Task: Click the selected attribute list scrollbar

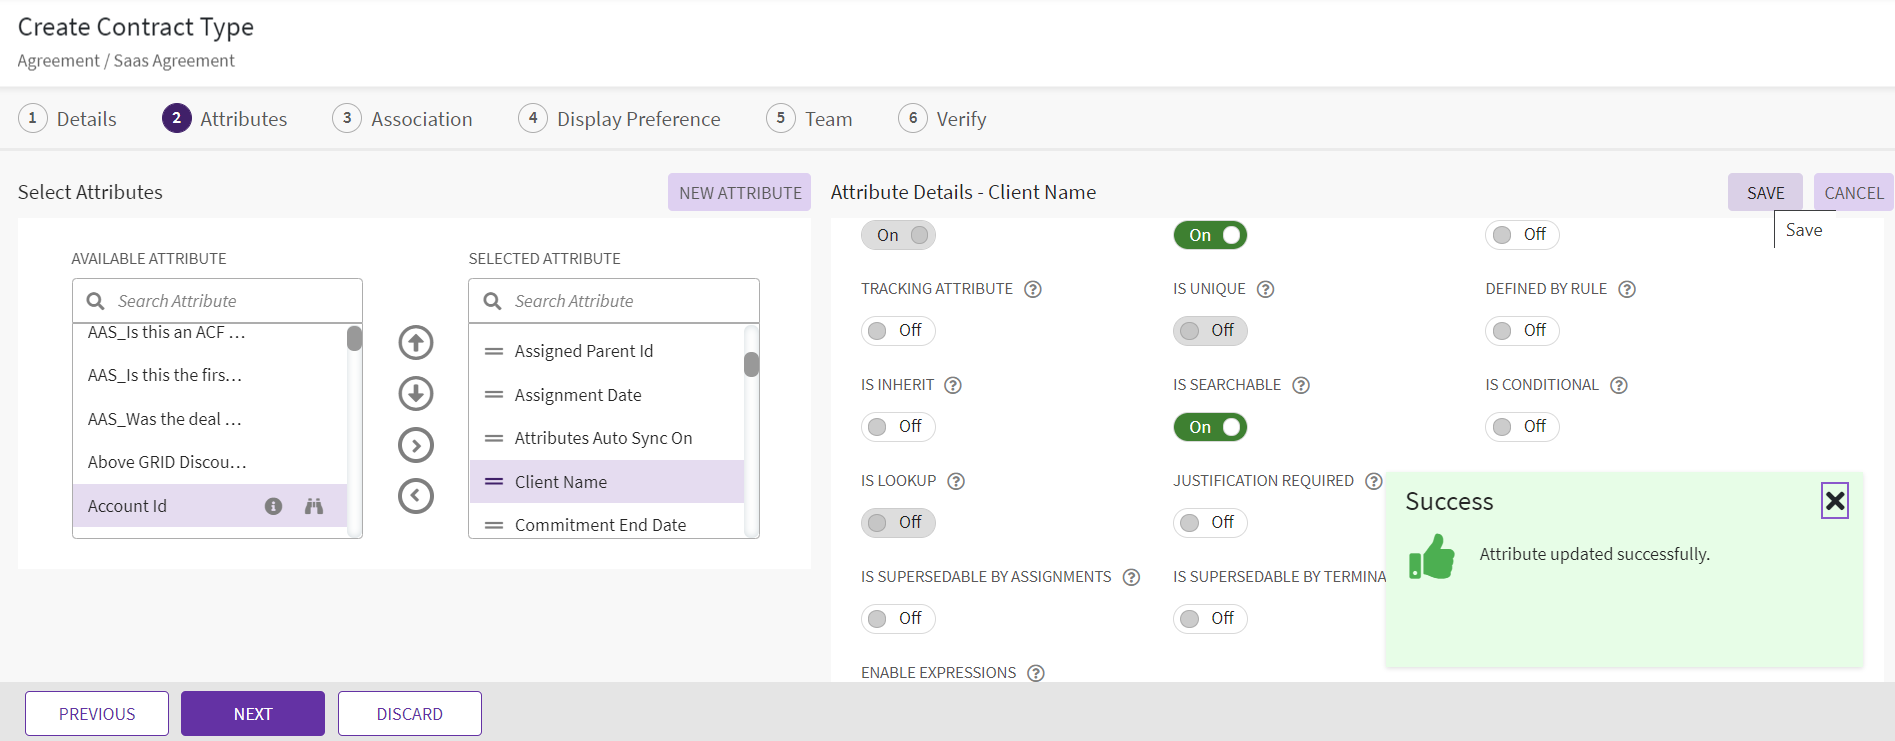Action: pos(751,364)
